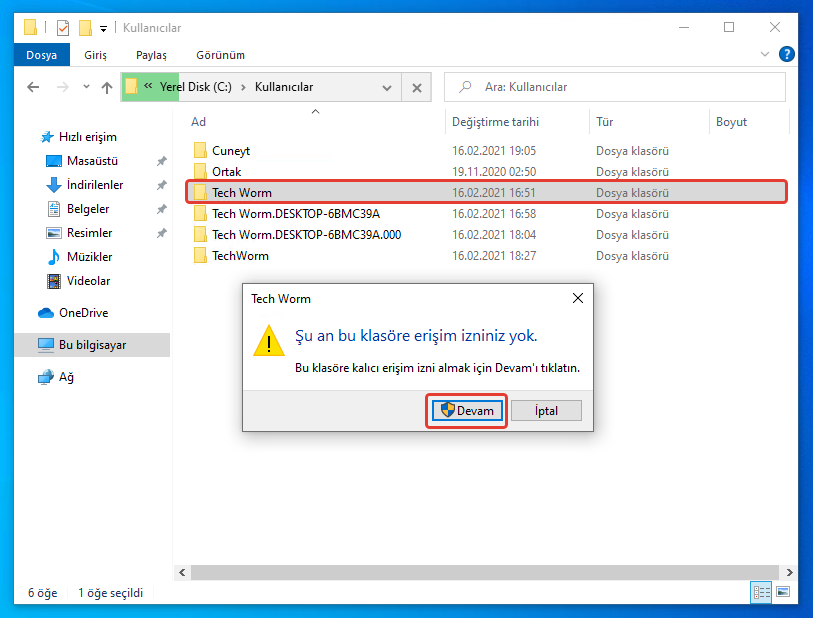
Task: Sort by Değiştirme tarihi column header
Action: pyautogui.click(x=495, y=122)
